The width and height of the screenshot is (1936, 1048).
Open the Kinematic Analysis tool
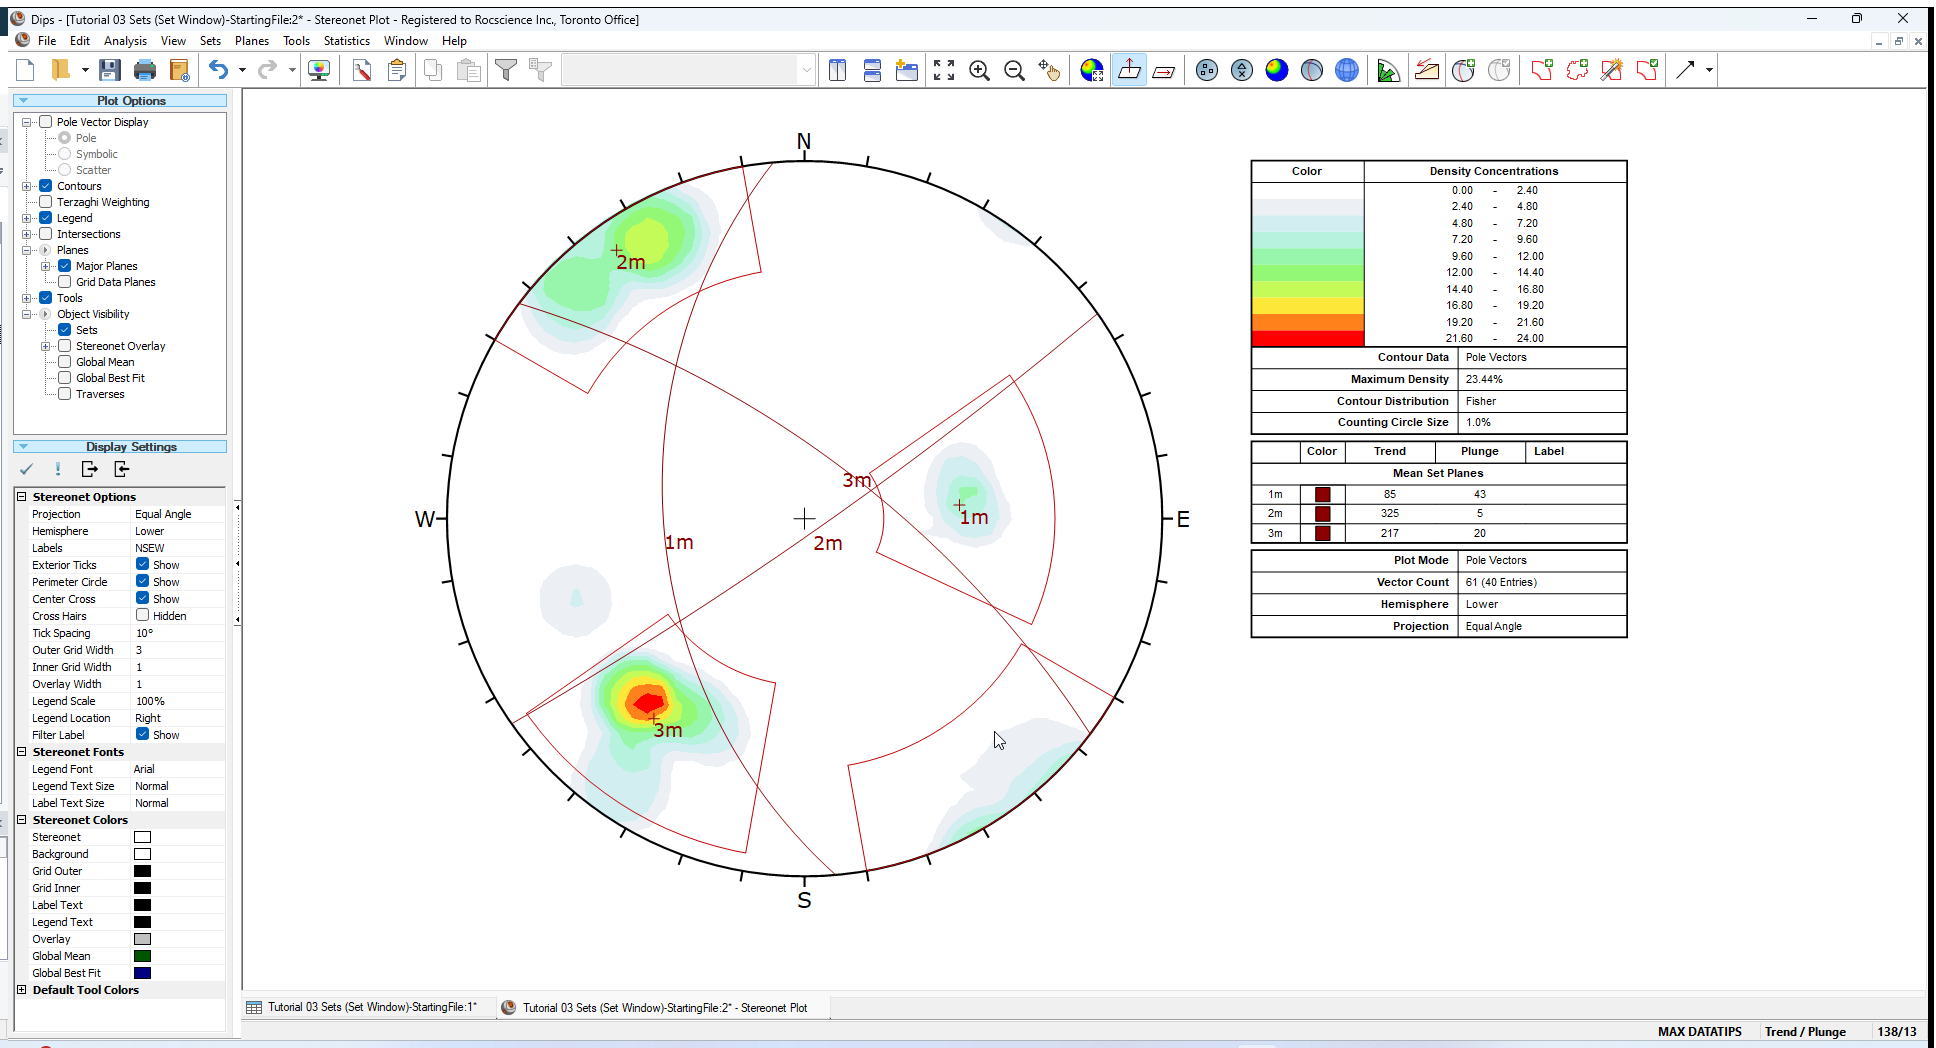[1426, 70]
